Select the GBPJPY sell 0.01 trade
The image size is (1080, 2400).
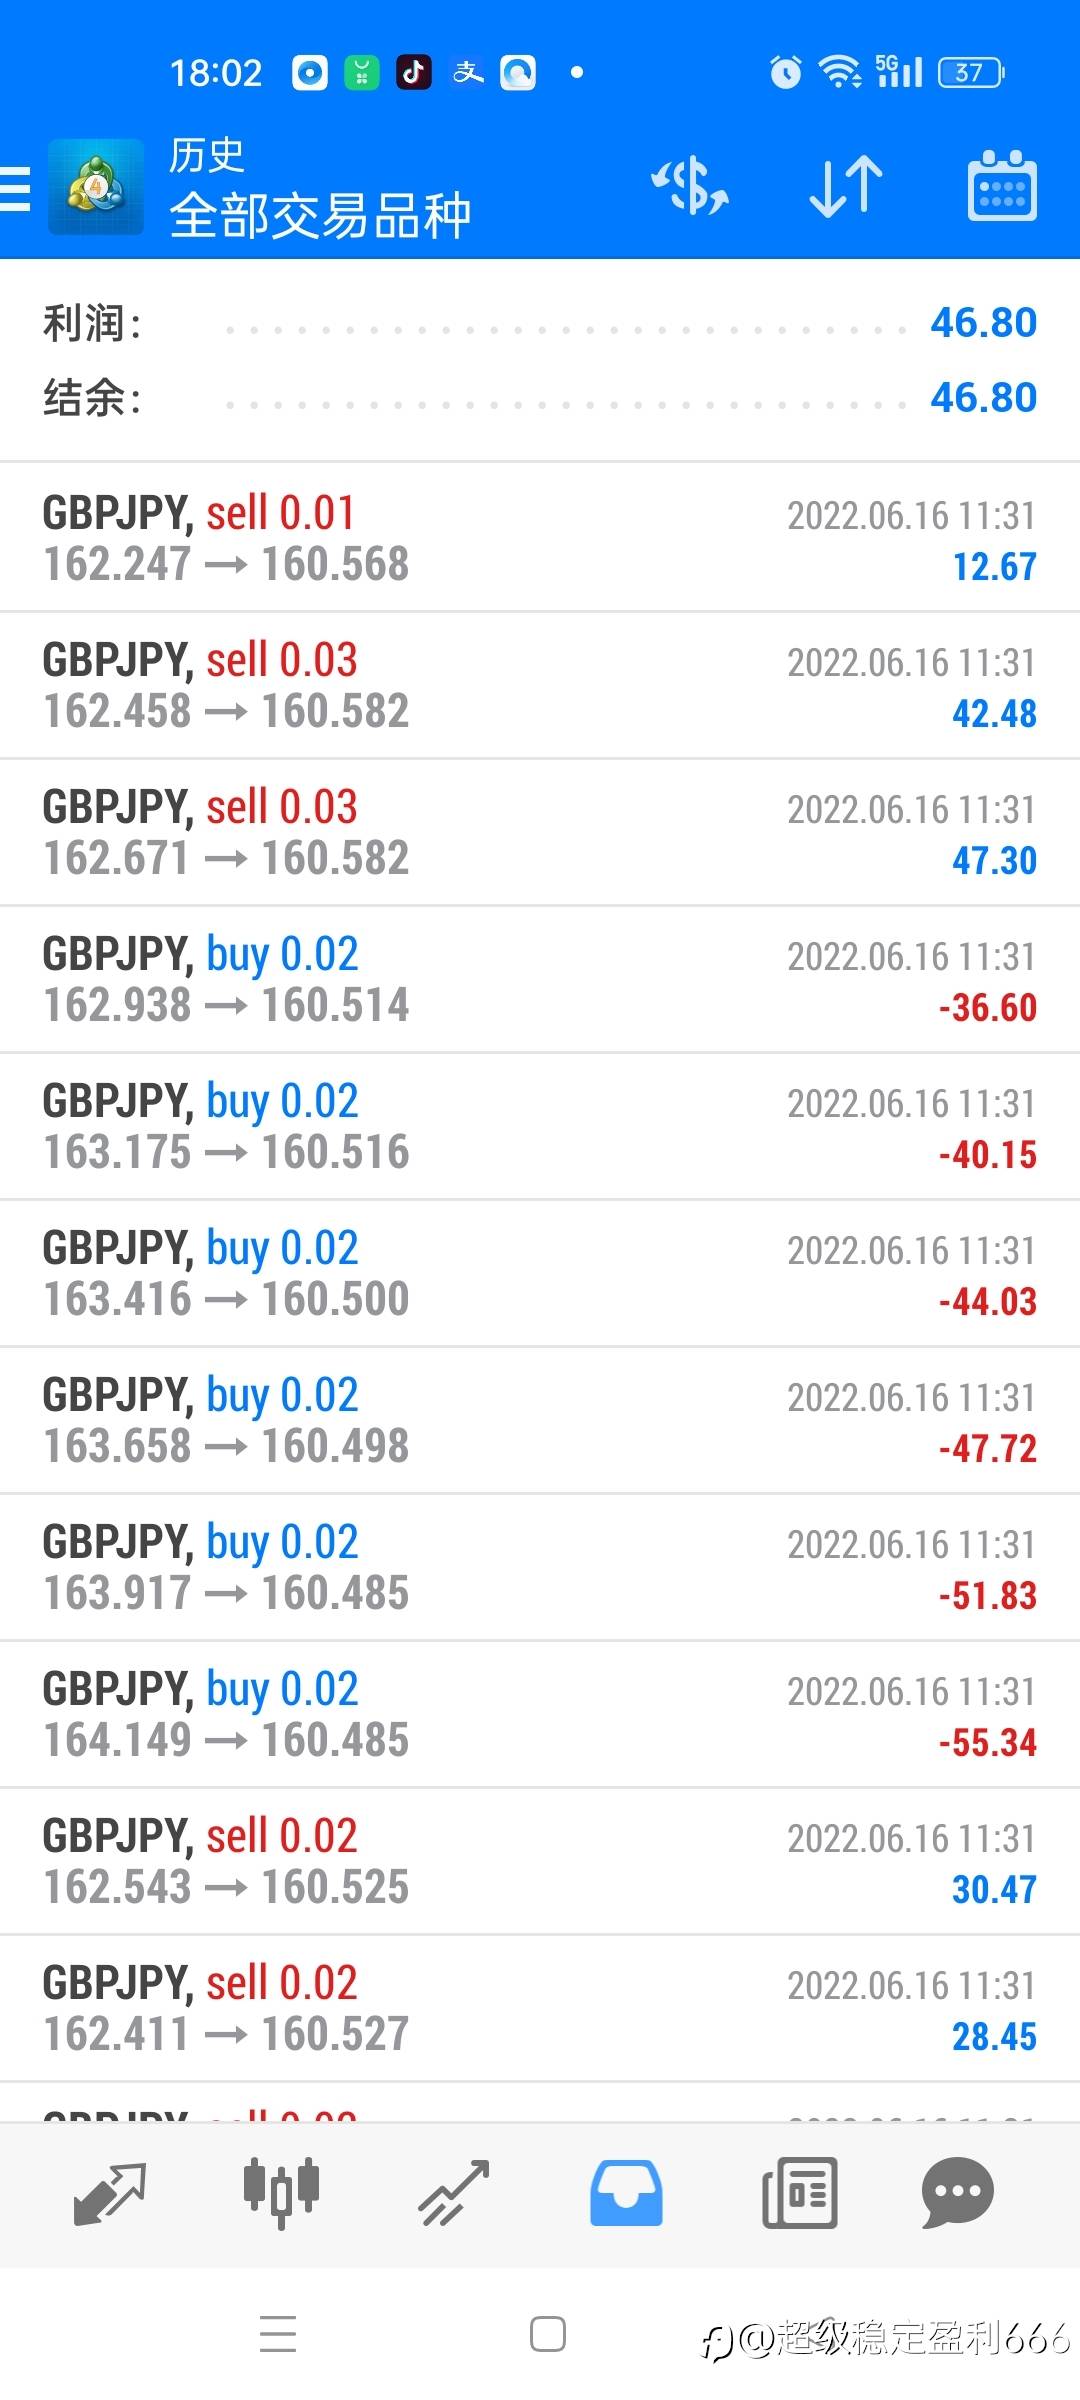click(x=540, y=538)
